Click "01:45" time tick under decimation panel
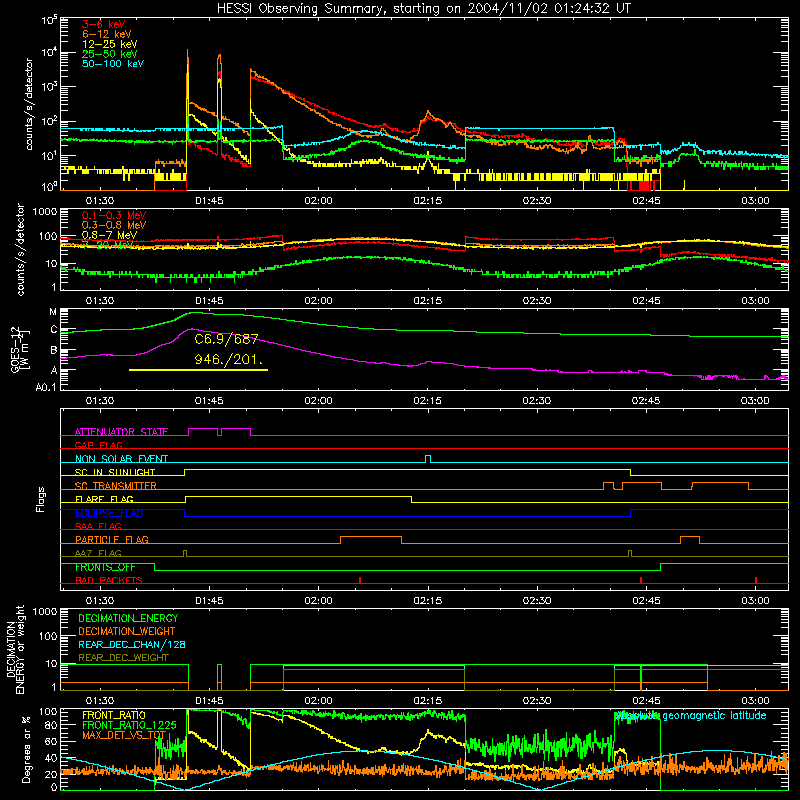The height and width of the screenshot is (800, 800). point(209,701)
